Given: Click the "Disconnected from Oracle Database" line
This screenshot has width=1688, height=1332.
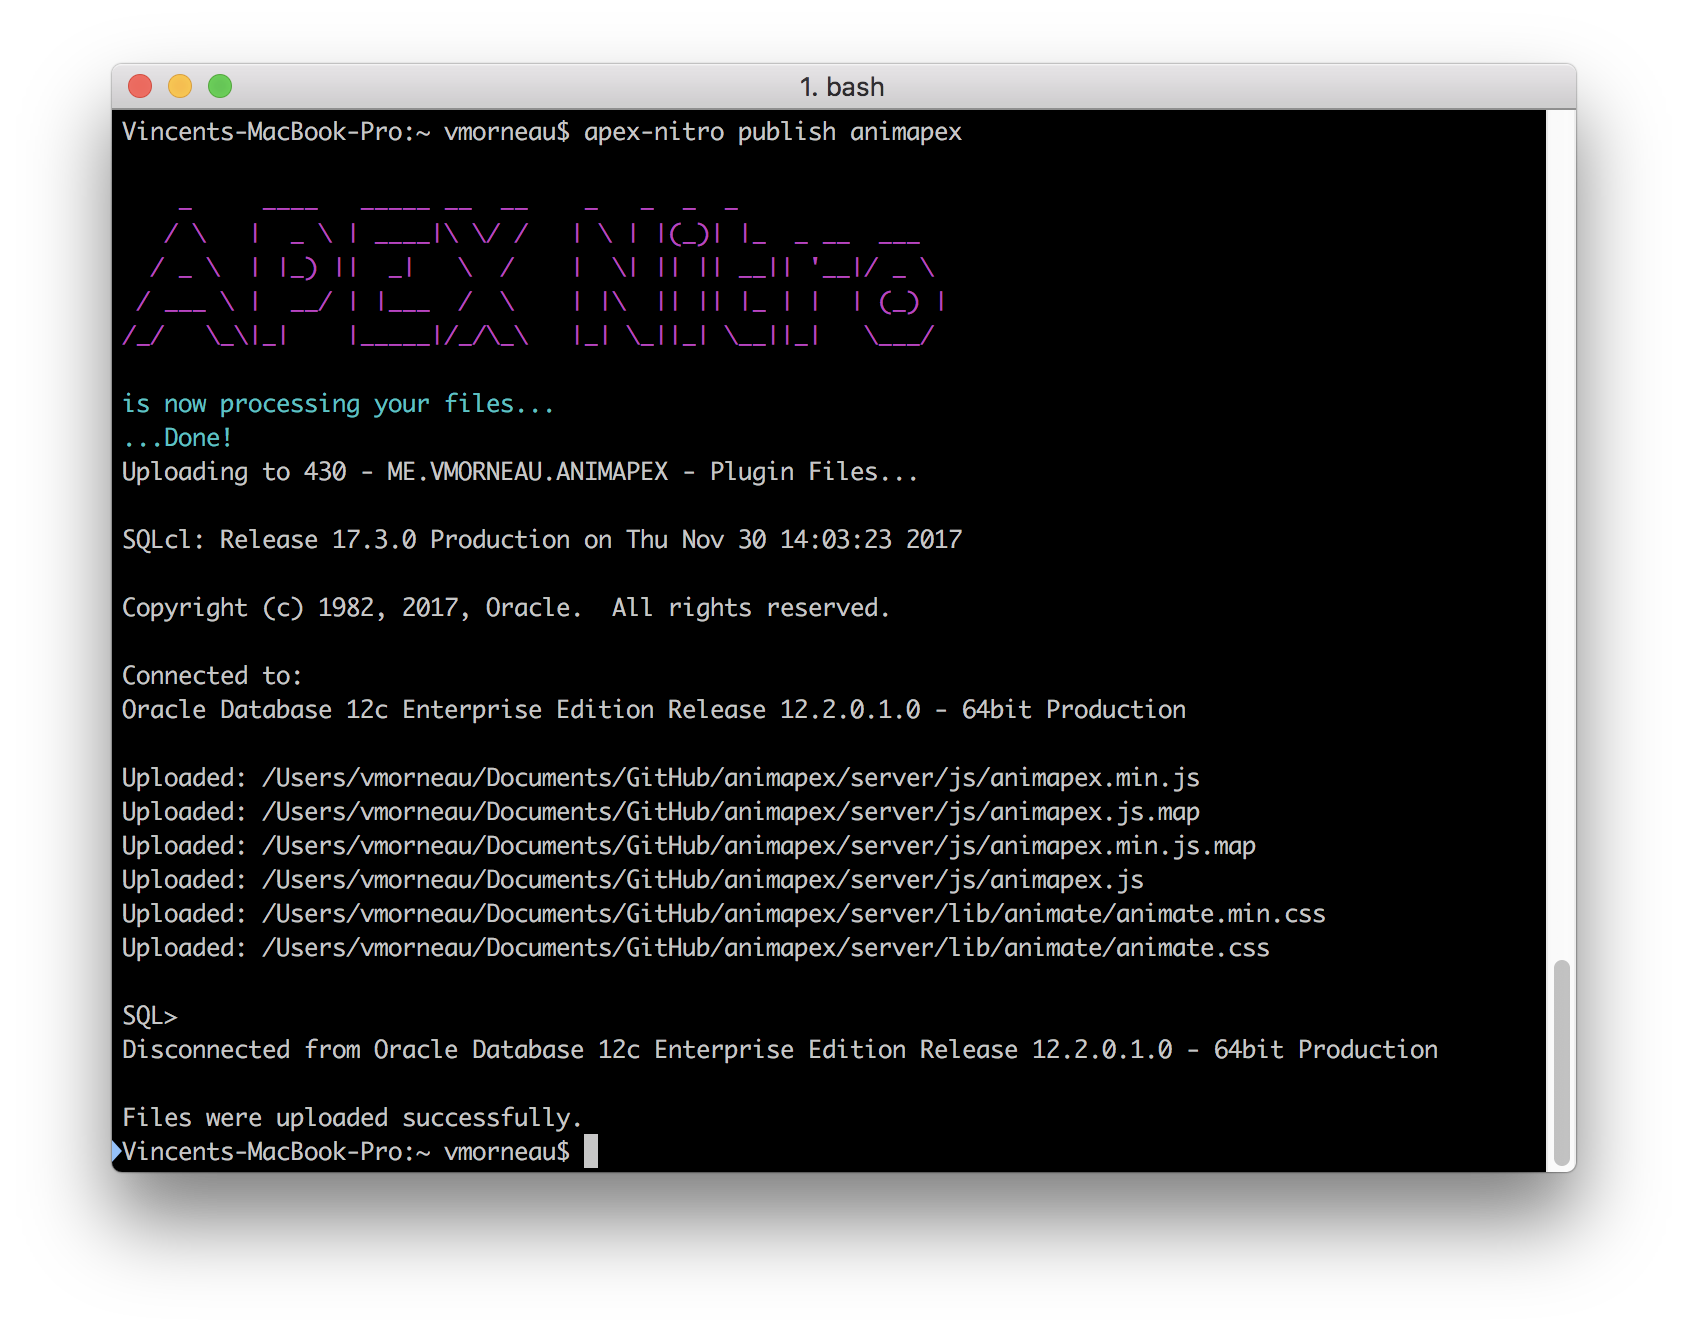Looking at the screenshot, I should click(x=779, y=1050).
